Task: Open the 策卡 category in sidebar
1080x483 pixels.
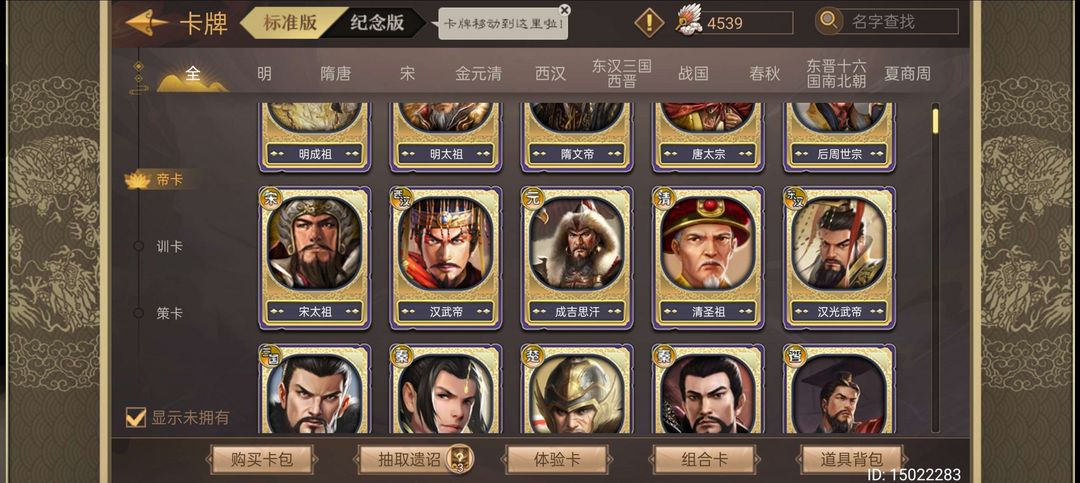Action: 169,313
